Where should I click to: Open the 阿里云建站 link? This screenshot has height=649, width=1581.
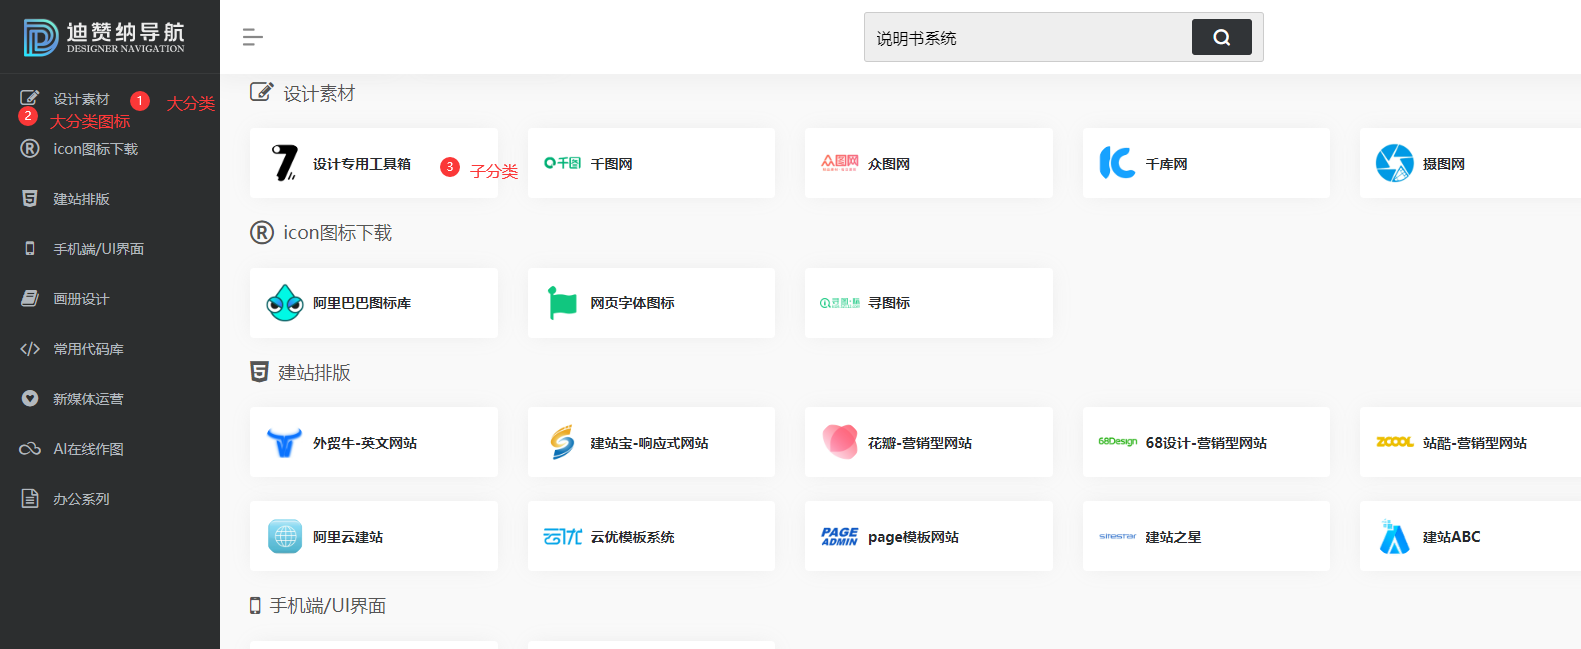point(348,537)
